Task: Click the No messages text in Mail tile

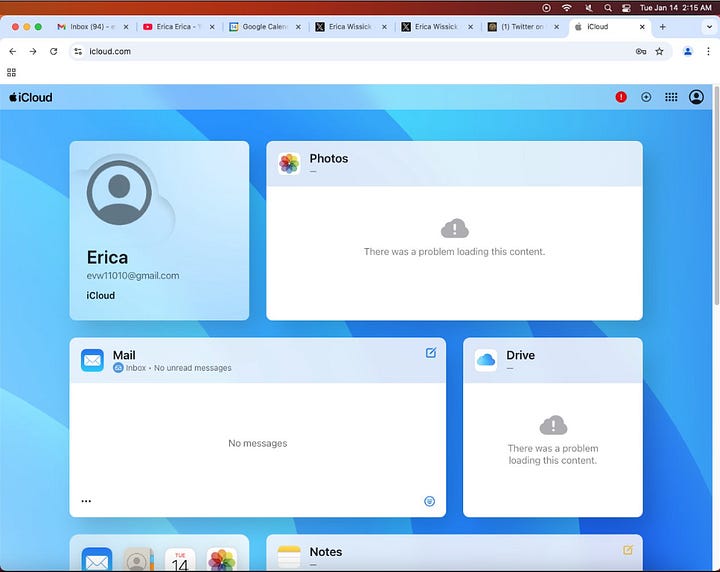Action: (258, 443)
